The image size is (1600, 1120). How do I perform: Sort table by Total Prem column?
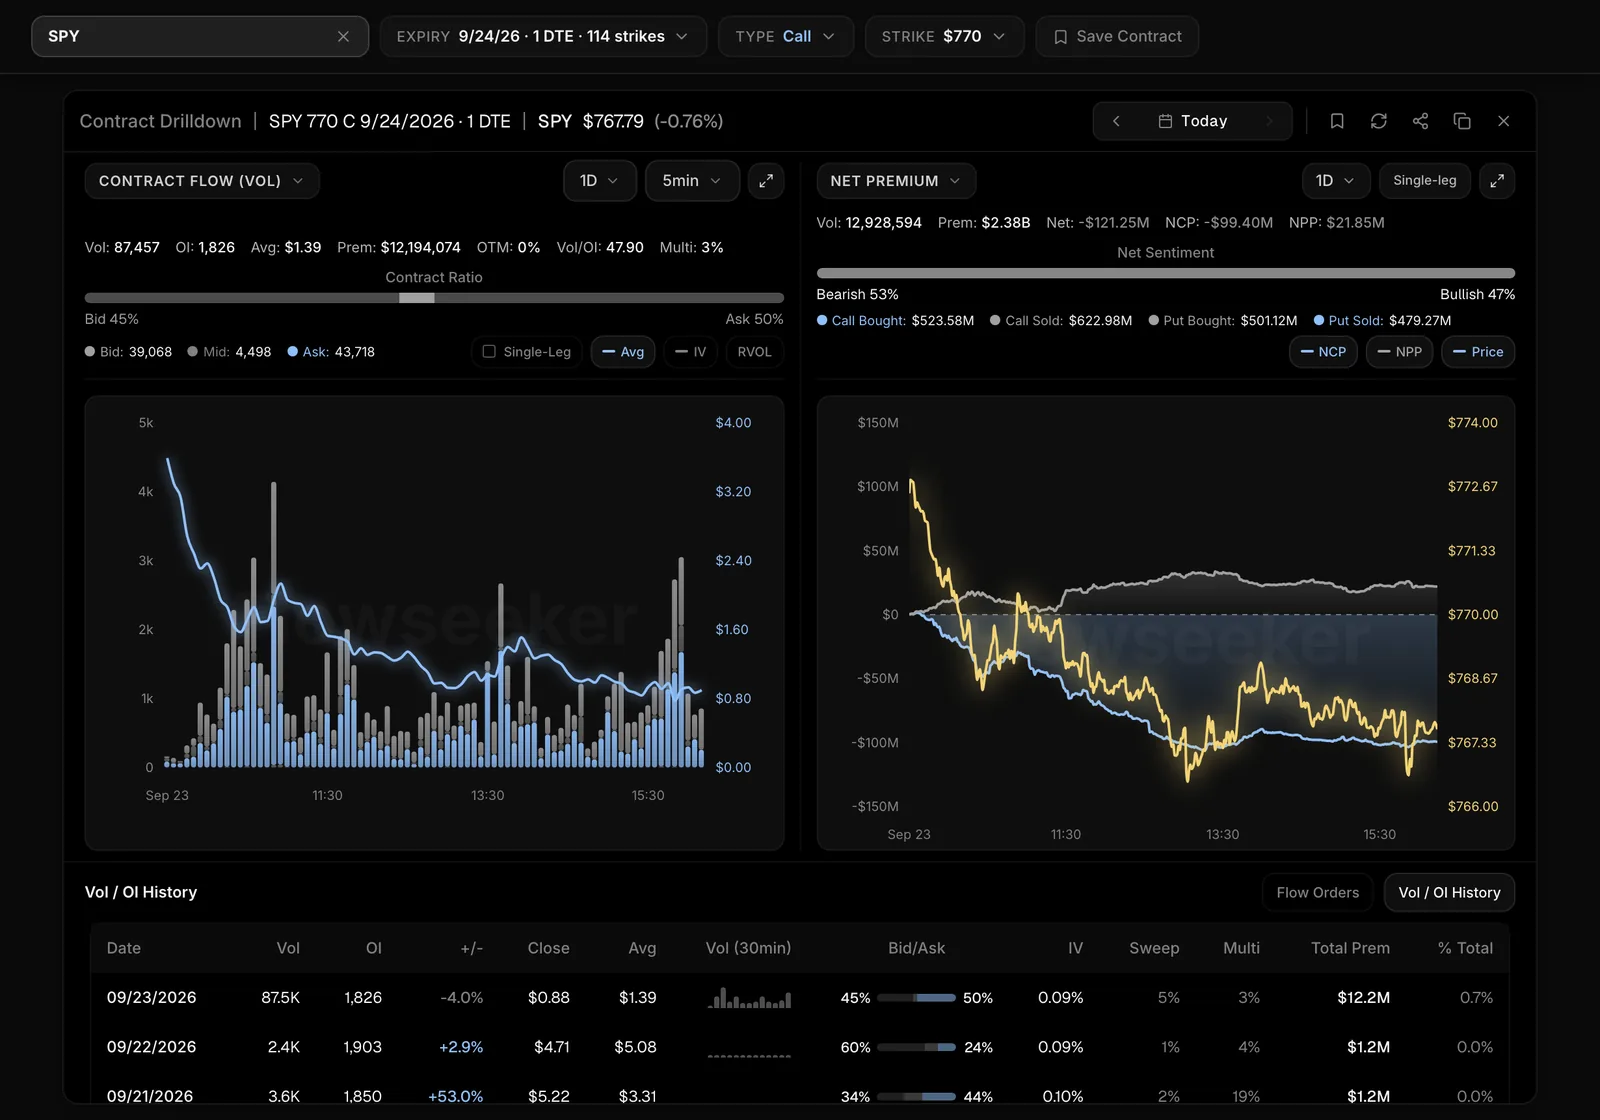pos(1350,948)
